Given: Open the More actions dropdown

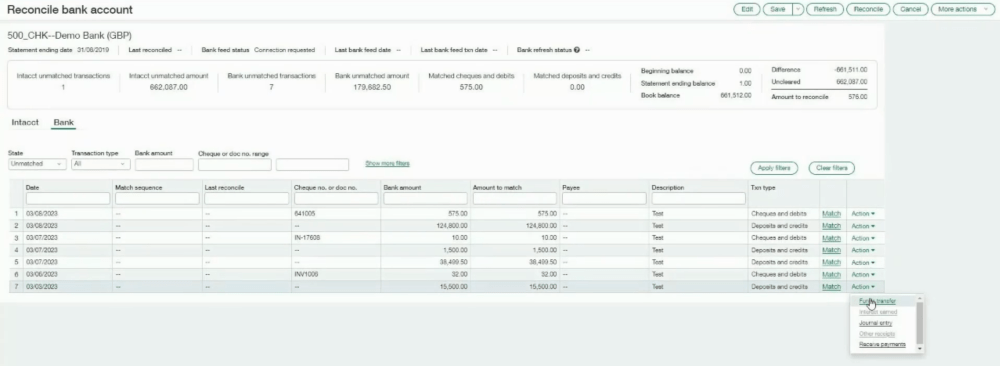Looking at the screenshot, I should tap(963, 10).
